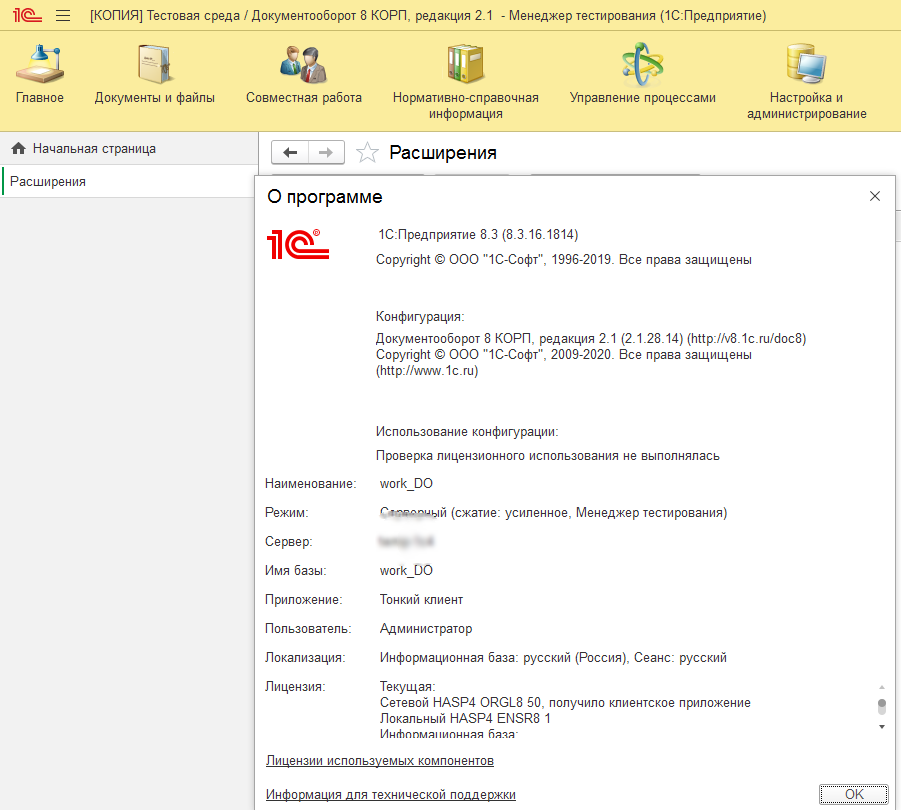Open the Управление процессами section
Viewport: 901px width, 810px height.
[643, 74]
